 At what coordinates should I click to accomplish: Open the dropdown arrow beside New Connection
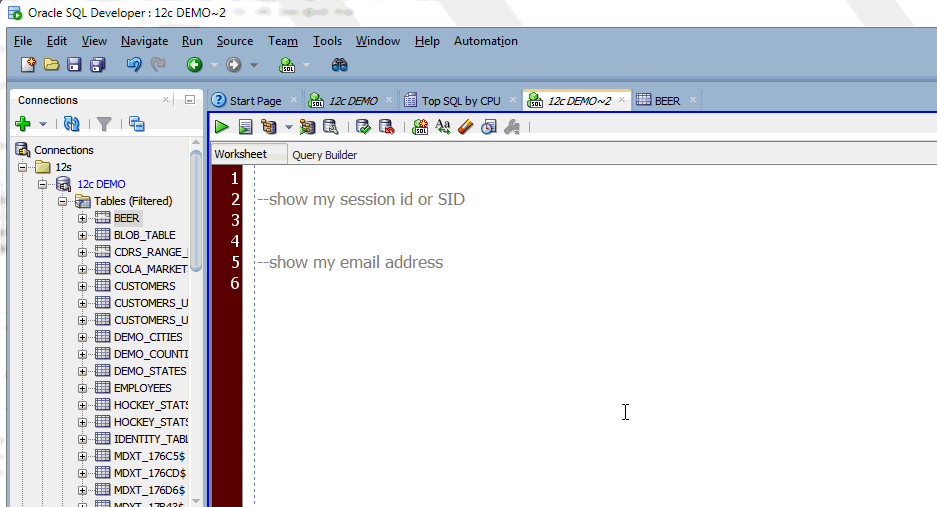(43, 124)
